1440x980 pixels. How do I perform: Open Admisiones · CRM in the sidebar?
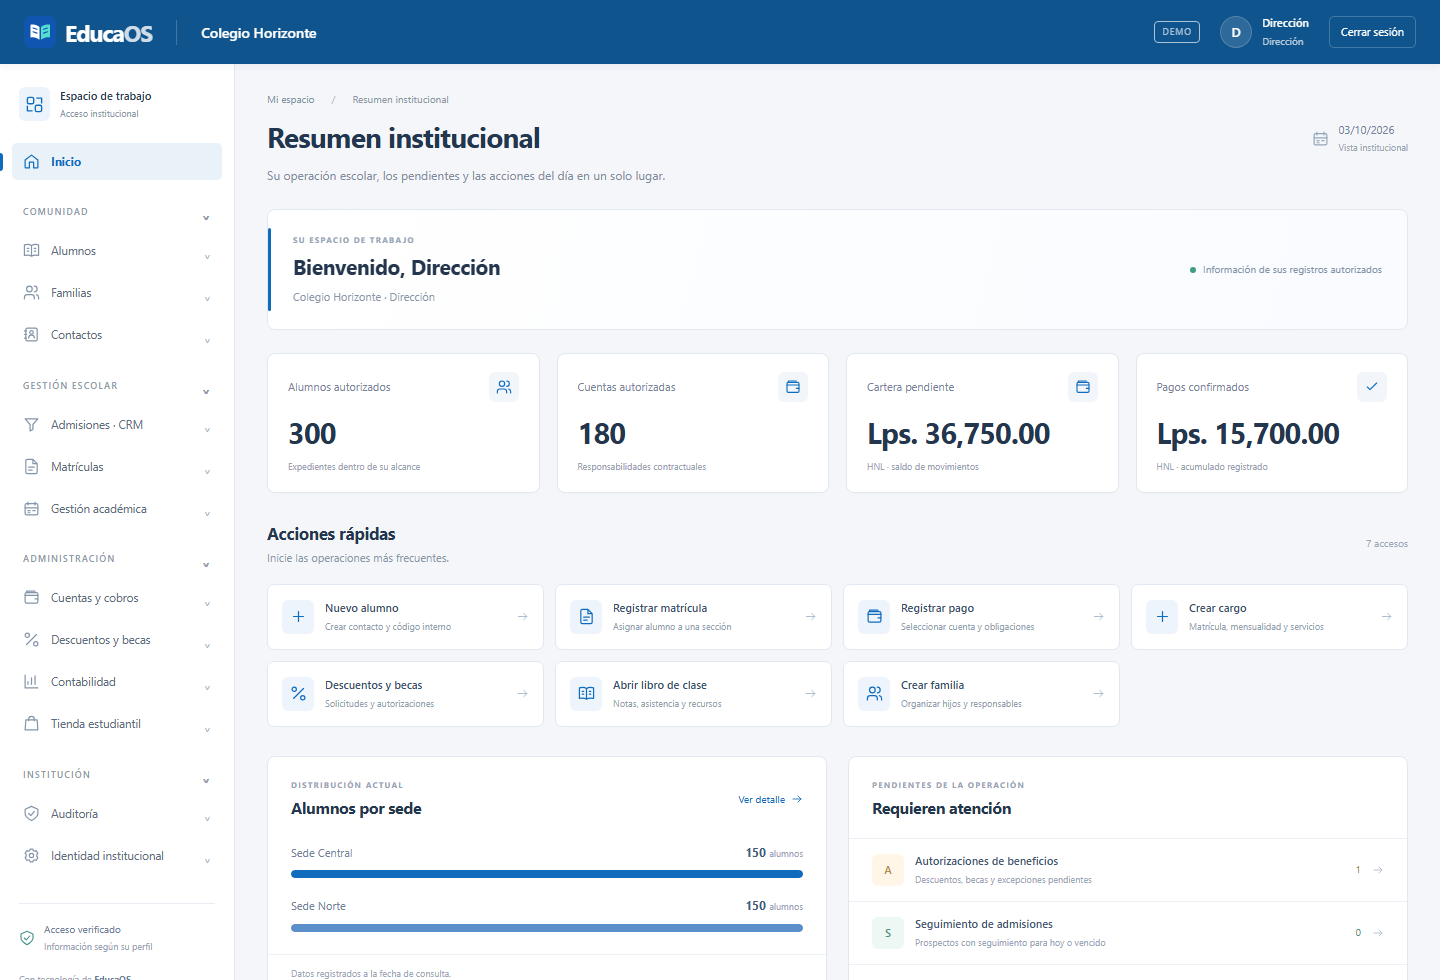(x=117, y=425)
